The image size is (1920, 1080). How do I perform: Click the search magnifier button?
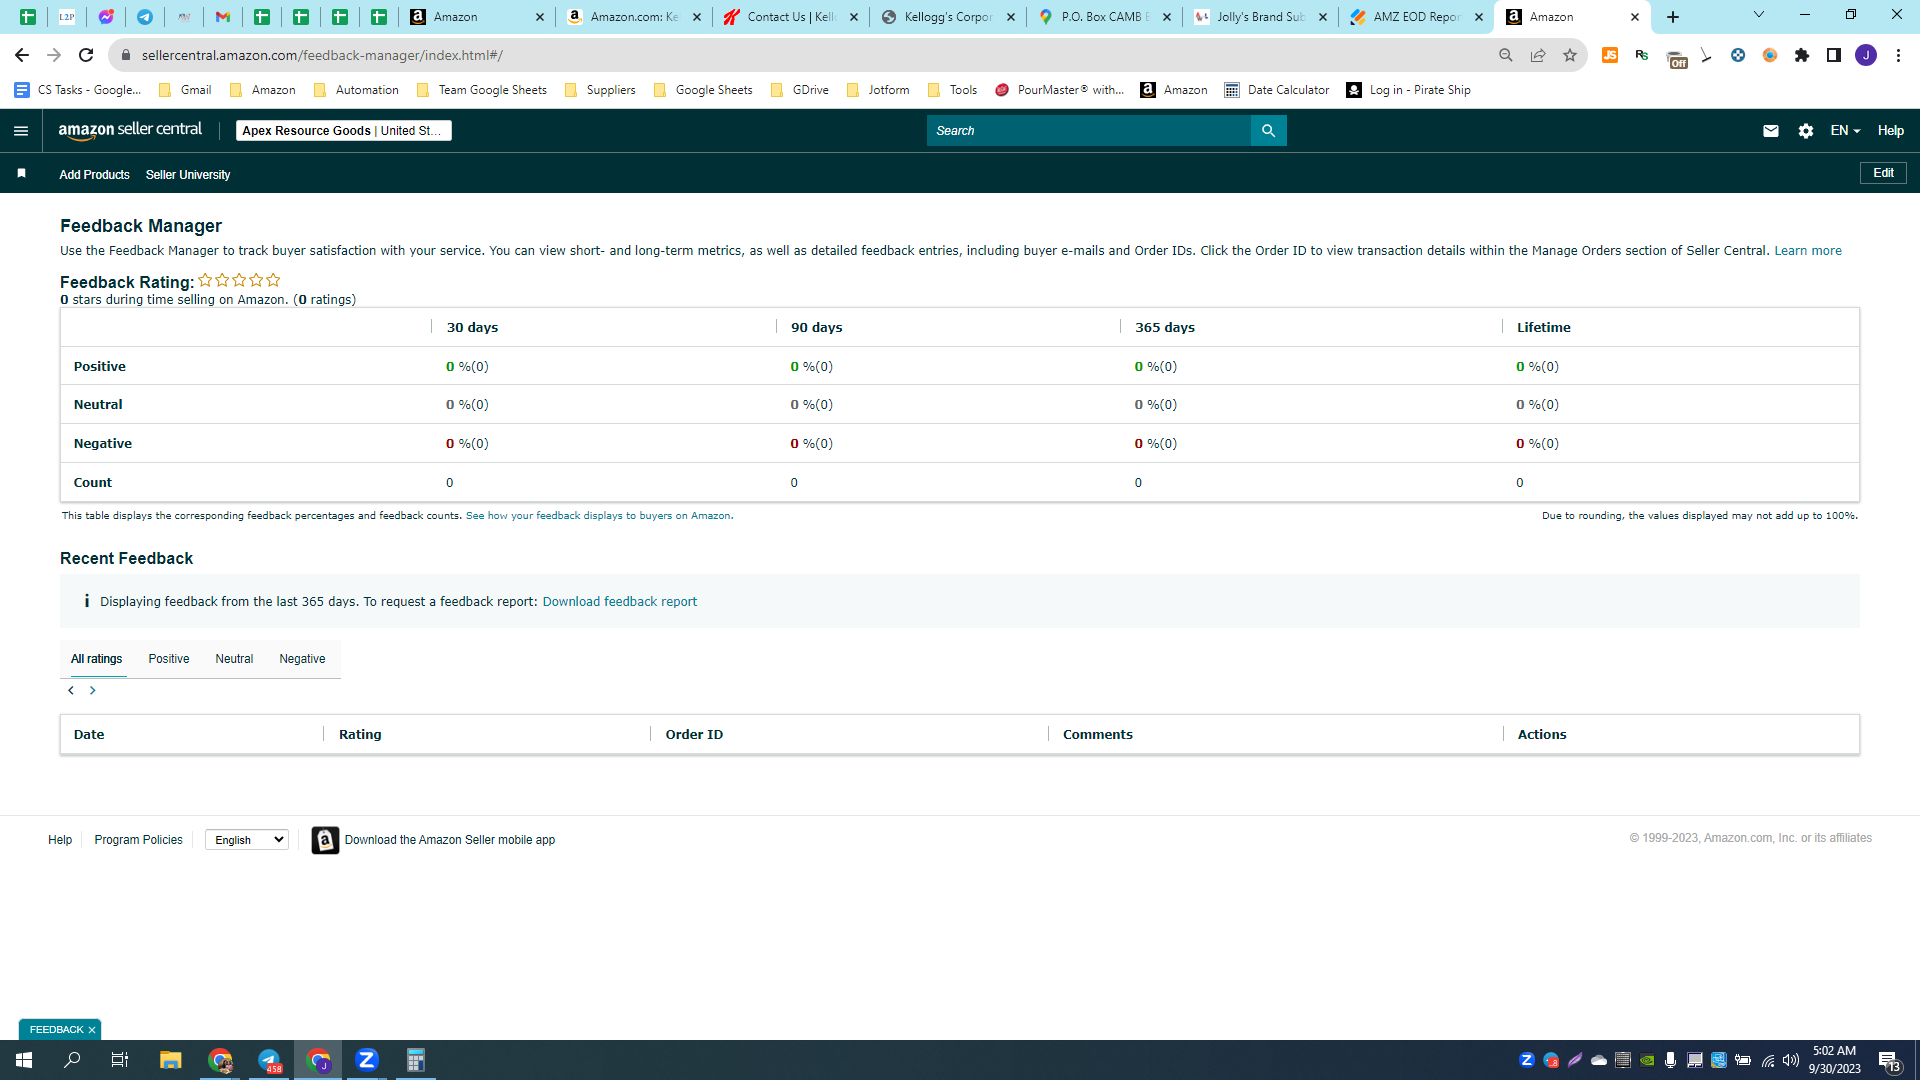pyautogui.click(x=1268, y=131)
